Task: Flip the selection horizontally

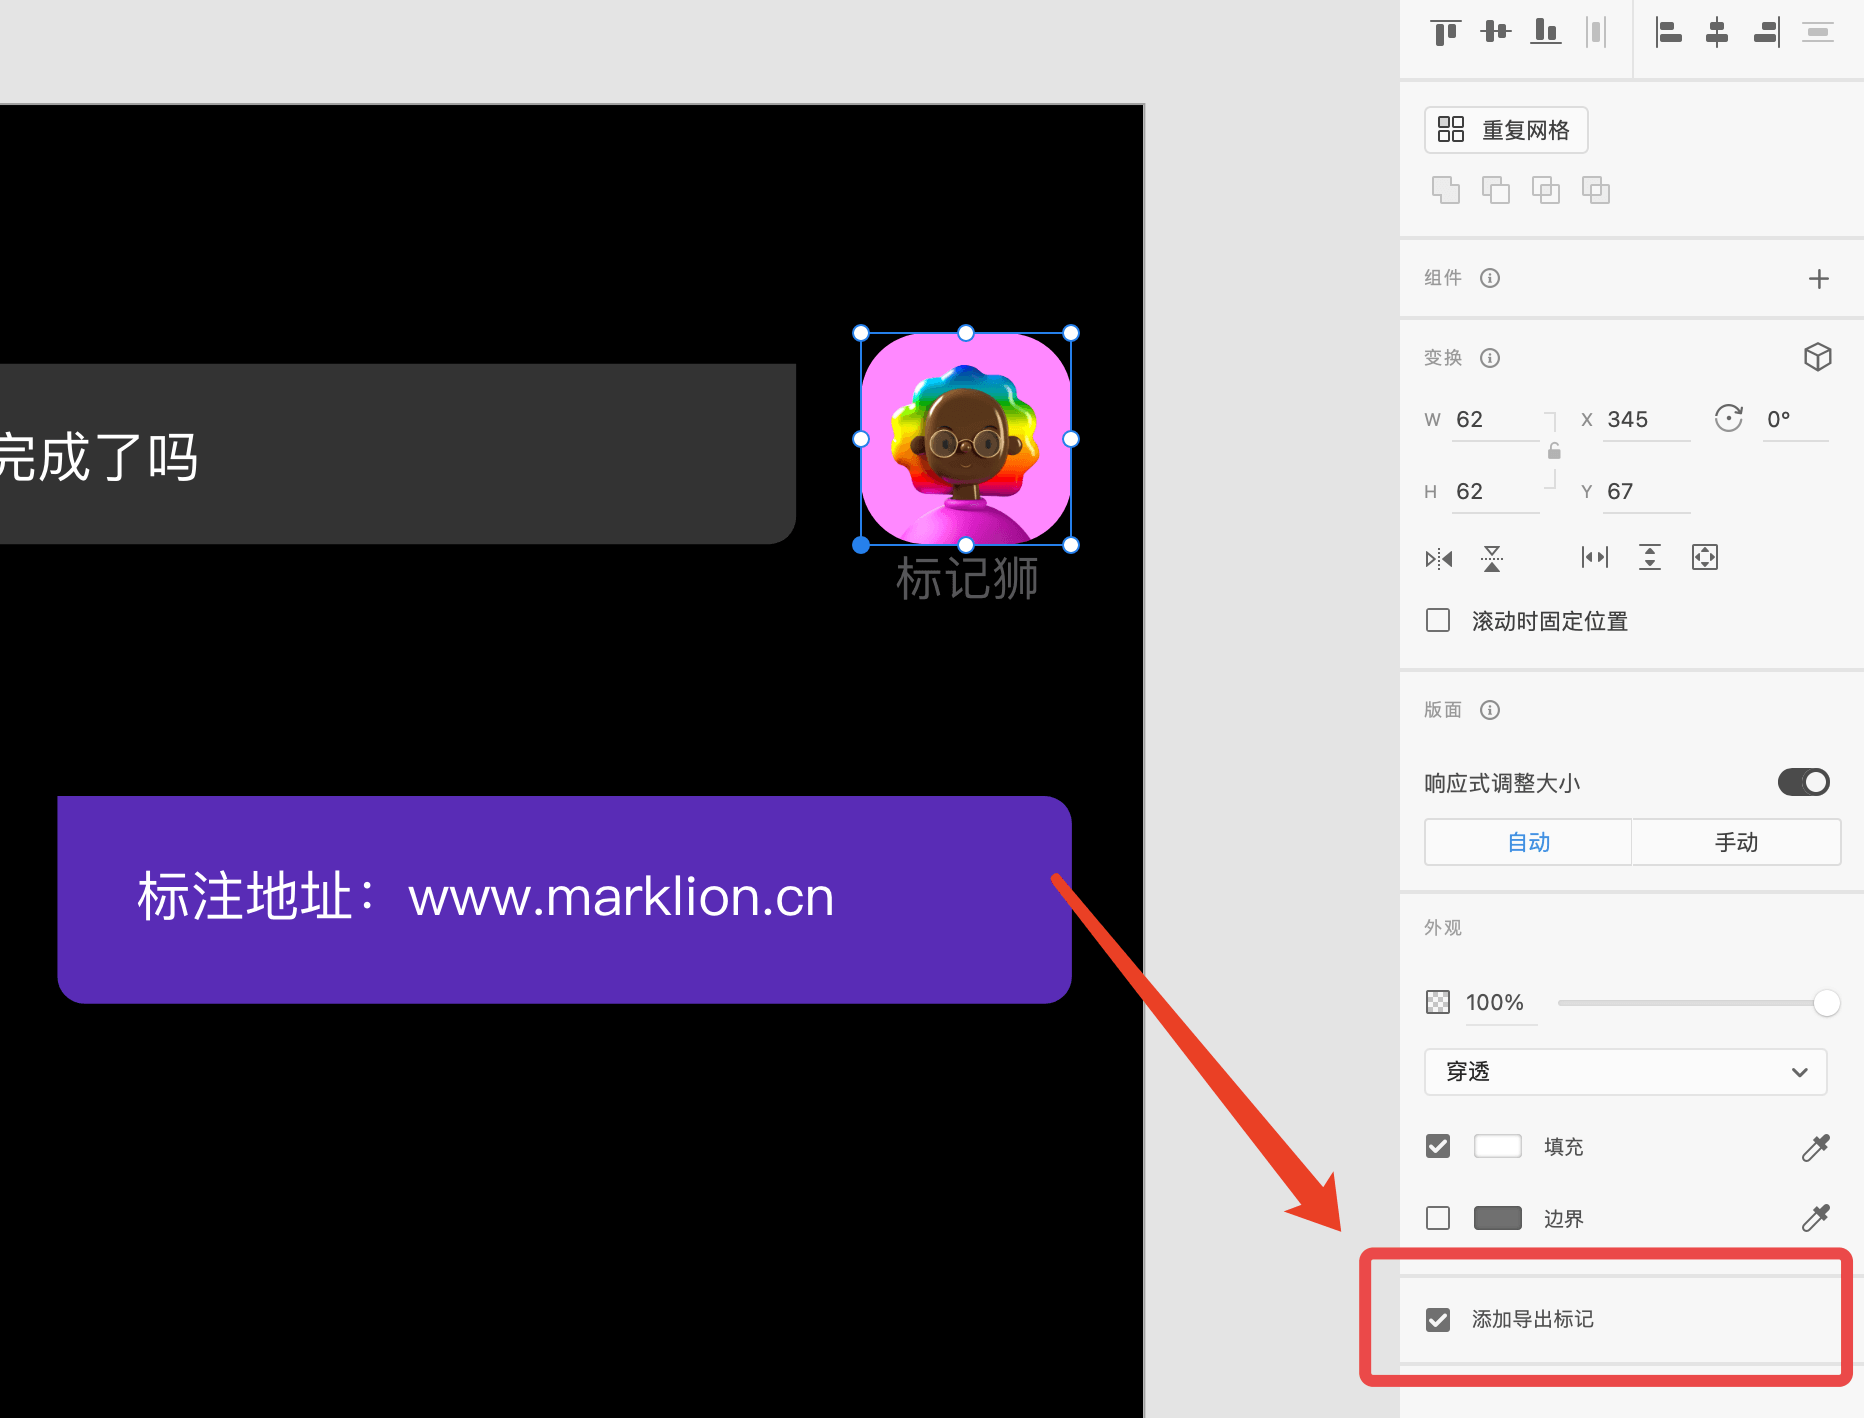Action: (1439, 558)
